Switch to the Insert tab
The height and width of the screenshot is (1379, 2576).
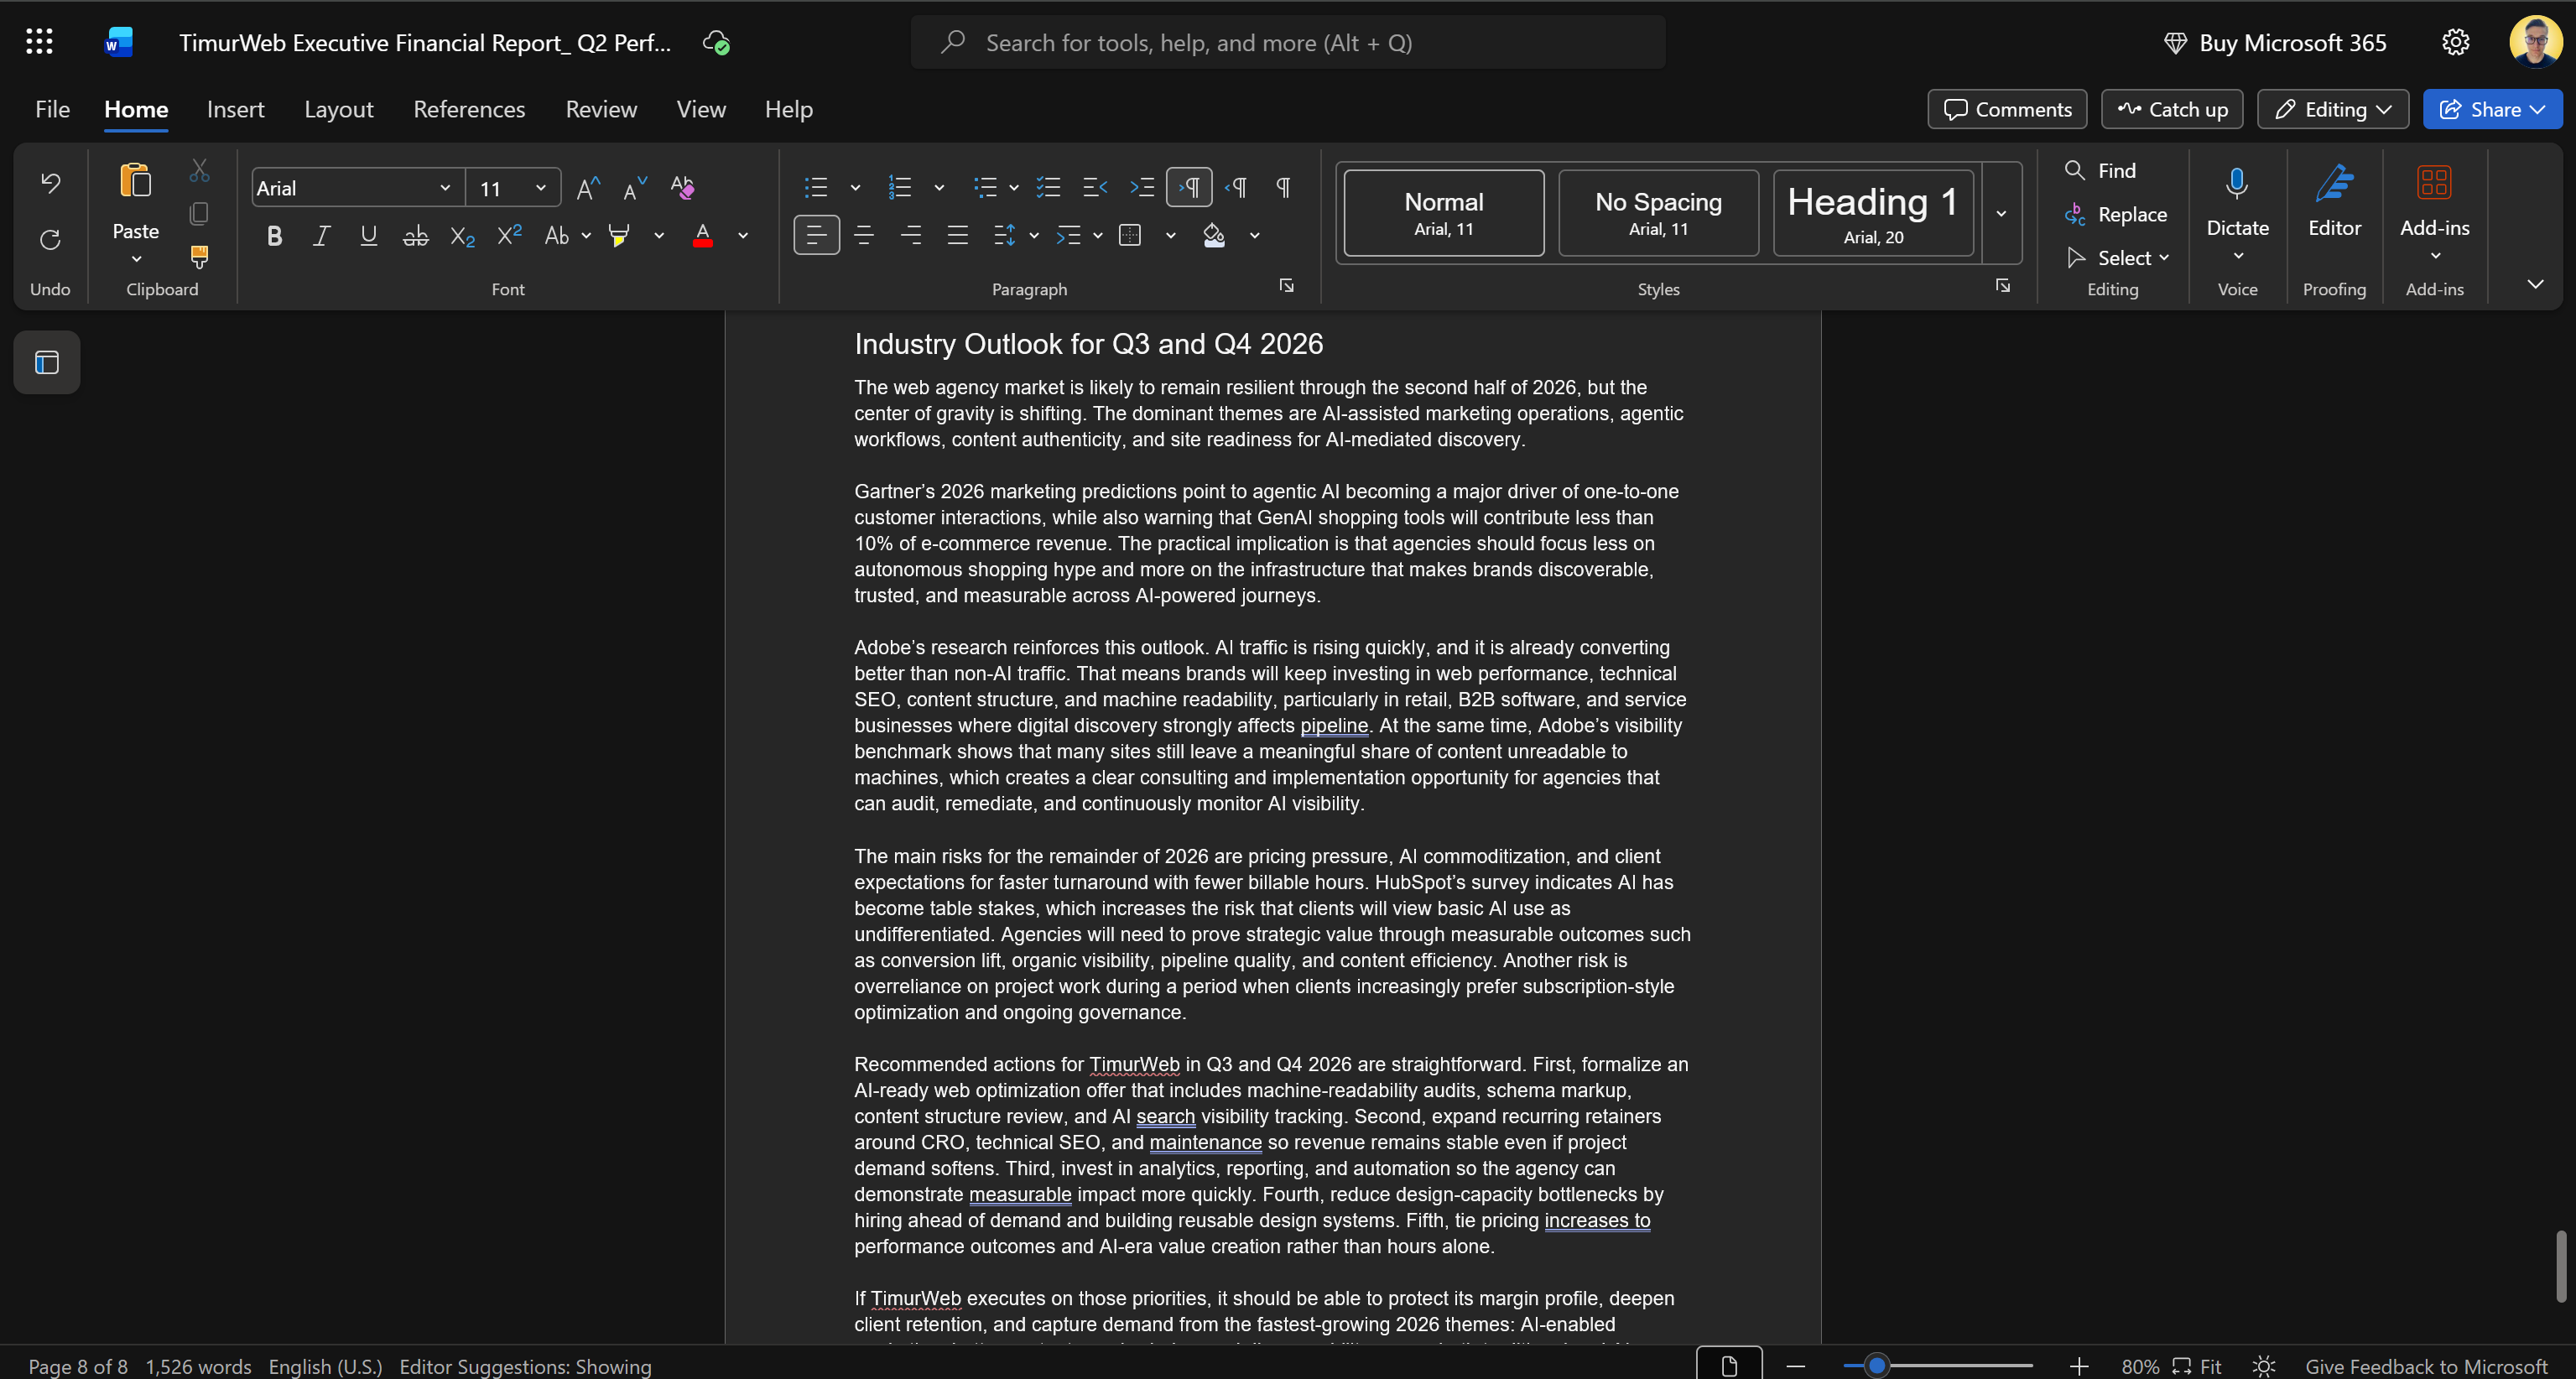[x=236, y=109]
